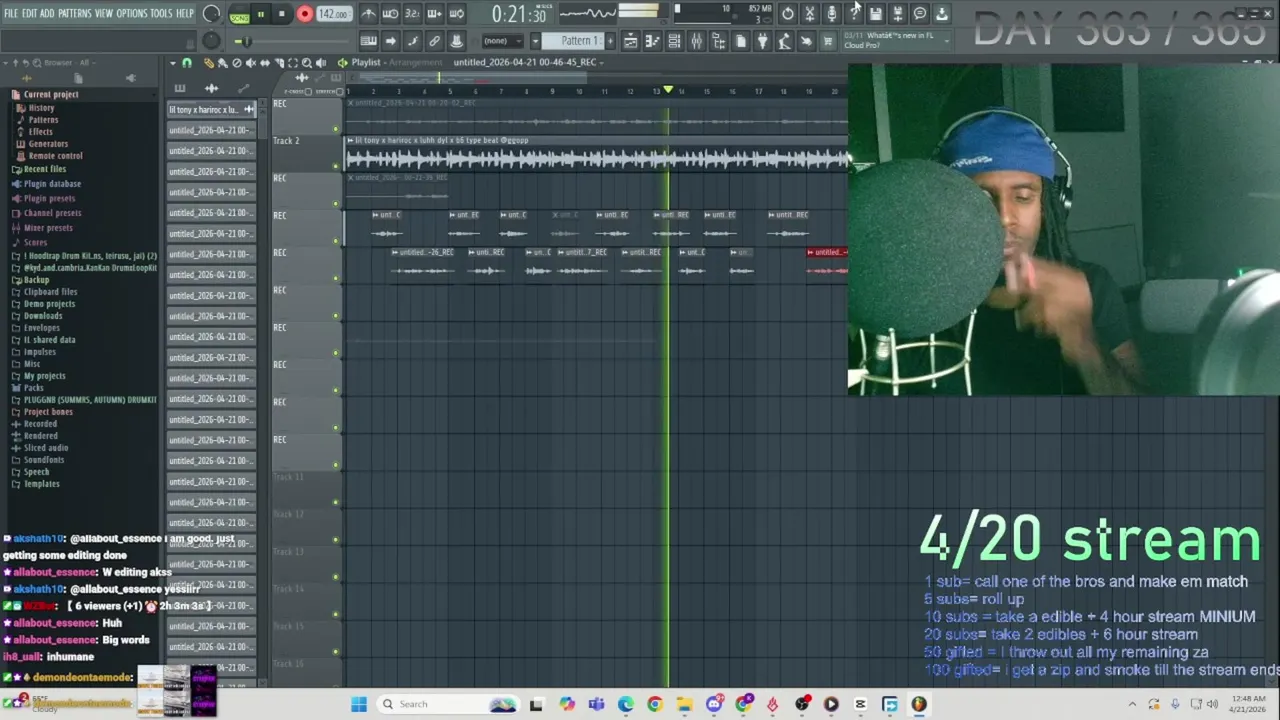1280x720 pixels.
Task: Toggle the metronome button
Action: tap(368, 14)
